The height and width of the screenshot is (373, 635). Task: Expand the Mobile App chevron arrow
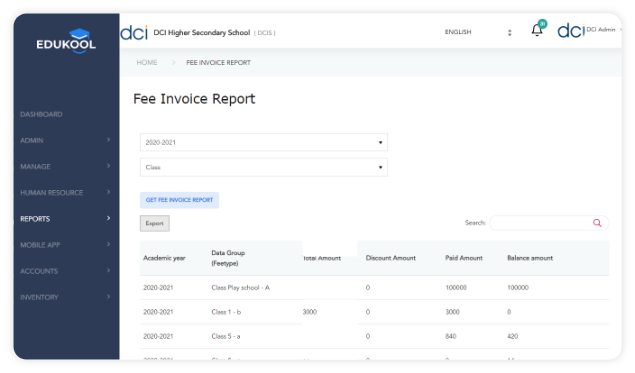tap(109, 244)
